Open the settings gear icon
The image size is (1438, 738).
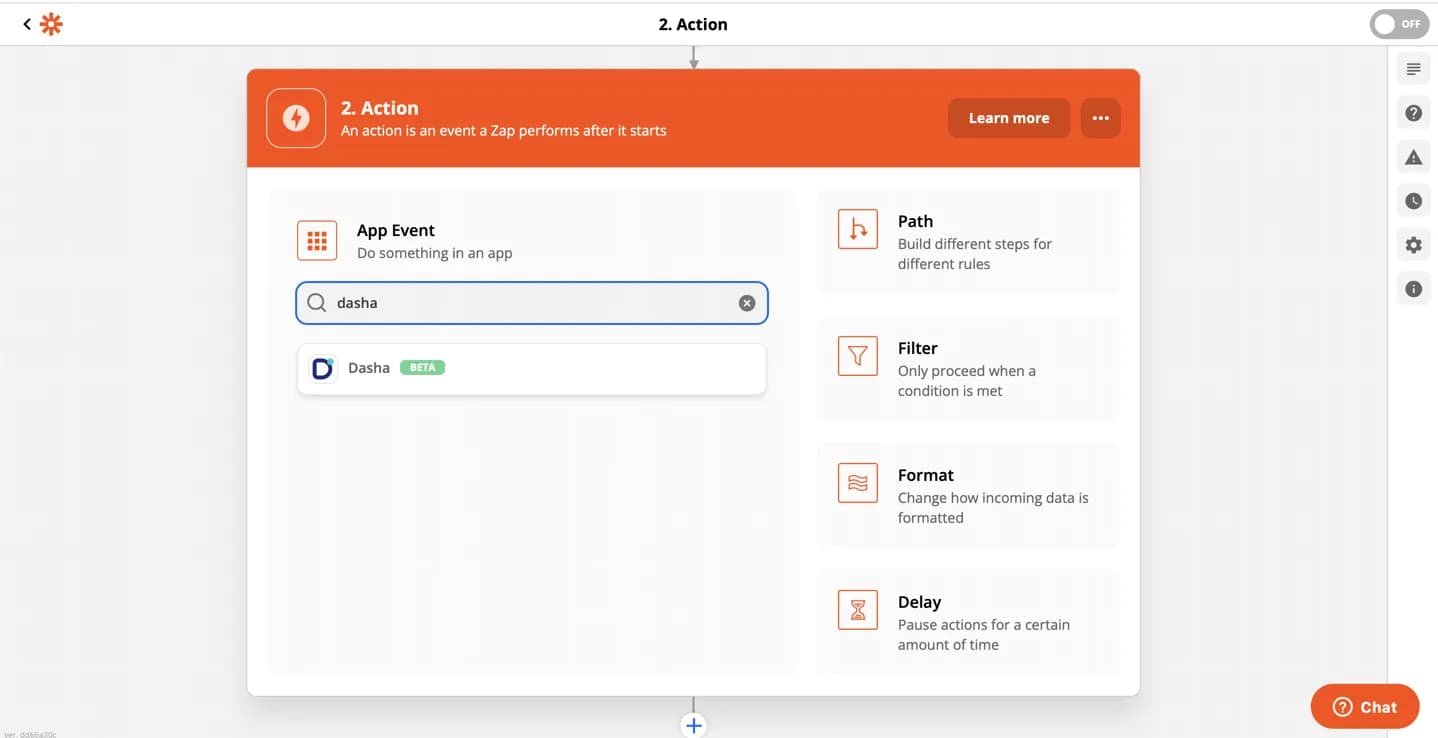[1413, 245]
